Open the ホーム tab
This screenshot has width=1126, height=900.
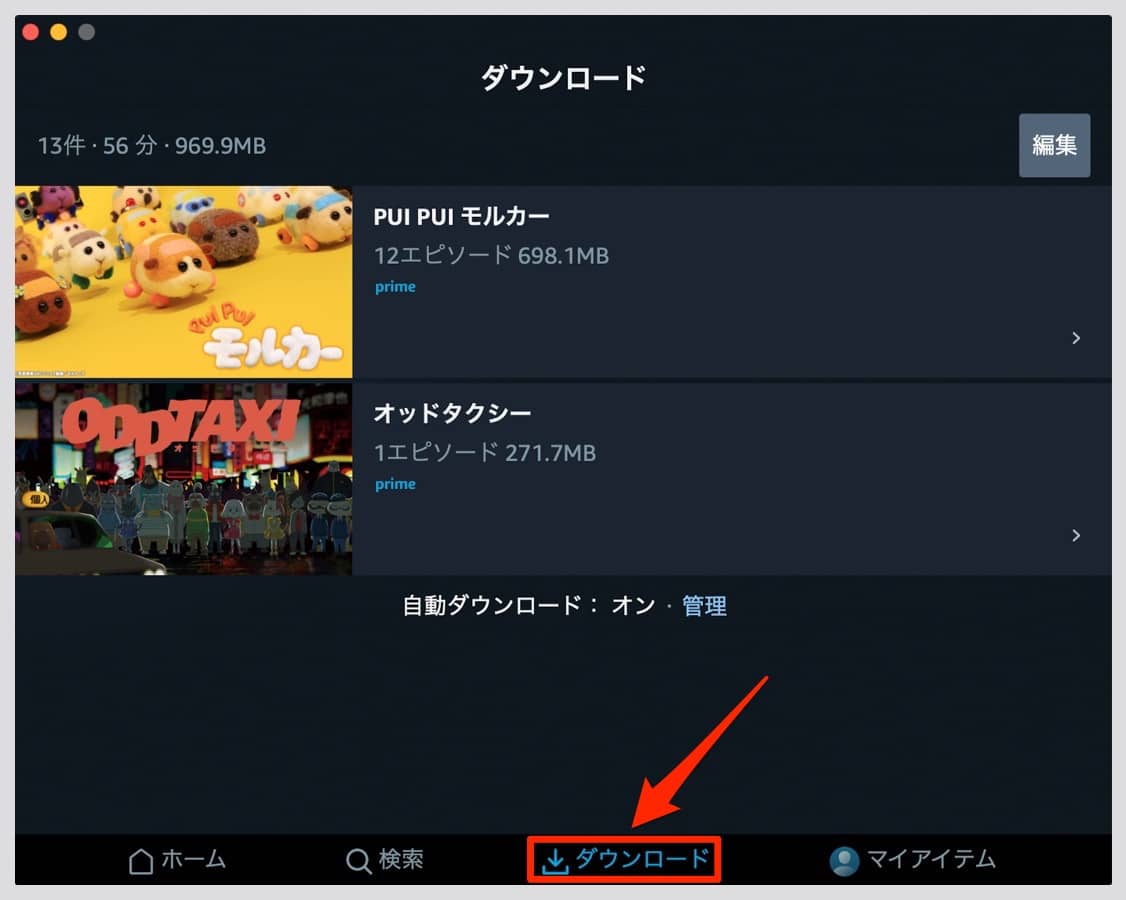click(x=177, y=860)
